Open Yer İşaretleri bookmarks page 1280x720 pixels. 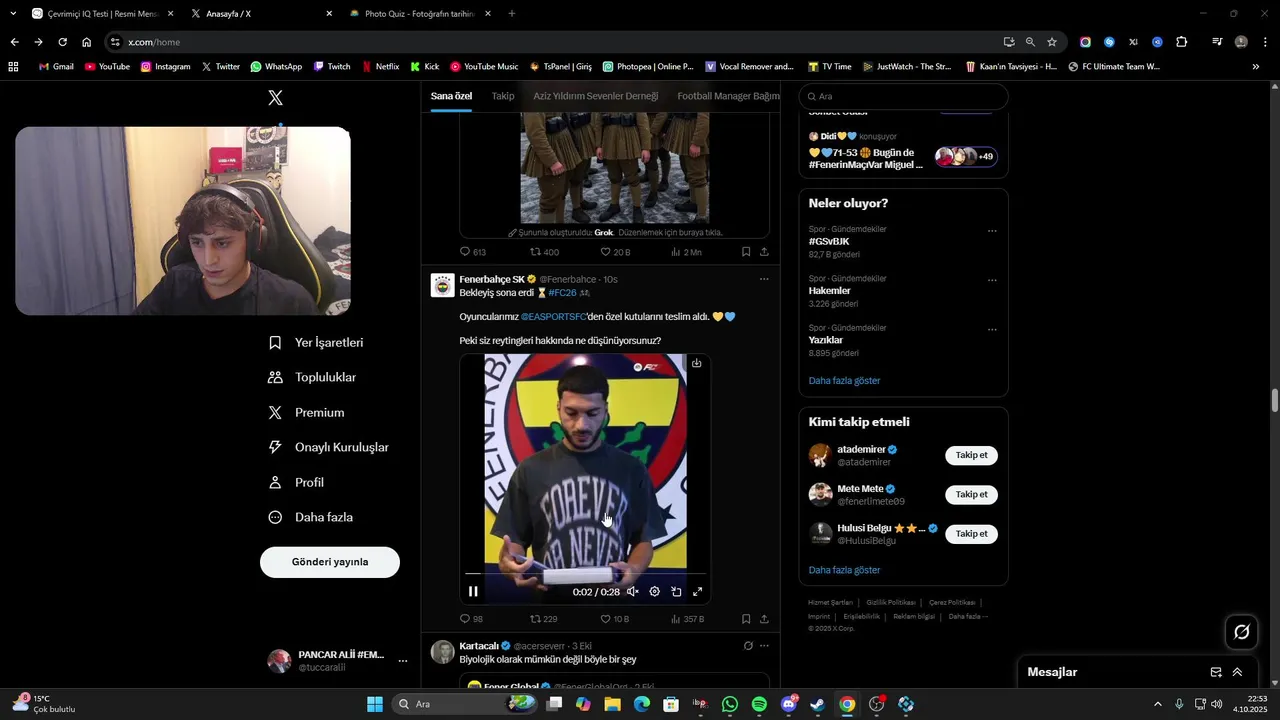pos(316,343)
